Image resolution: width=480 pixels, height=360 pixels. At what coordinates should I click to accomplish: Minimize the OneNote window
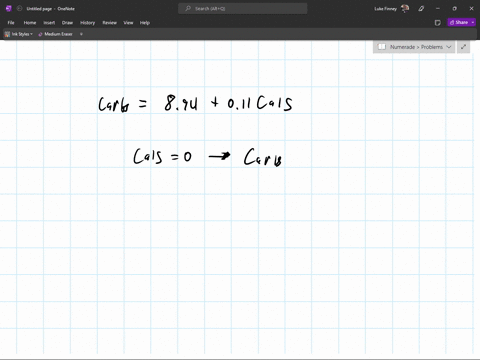coord(438,9)
